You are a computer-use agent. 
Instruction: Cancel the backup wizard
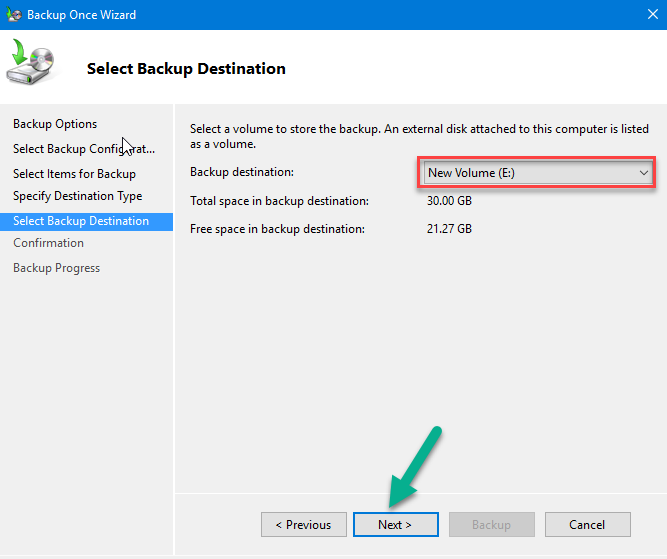[x=587, y=525]
